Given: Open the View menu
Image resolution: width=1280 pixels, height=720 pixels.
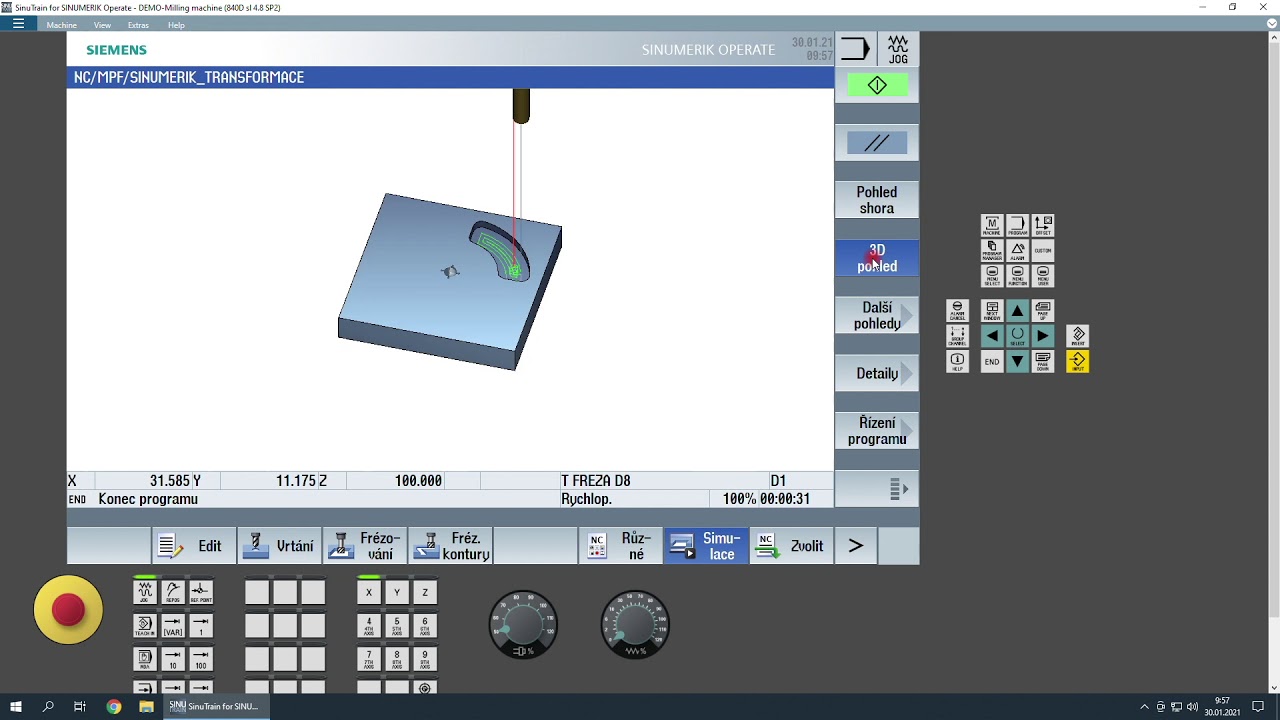Looking at the screenshot, I should coord(102,25).
